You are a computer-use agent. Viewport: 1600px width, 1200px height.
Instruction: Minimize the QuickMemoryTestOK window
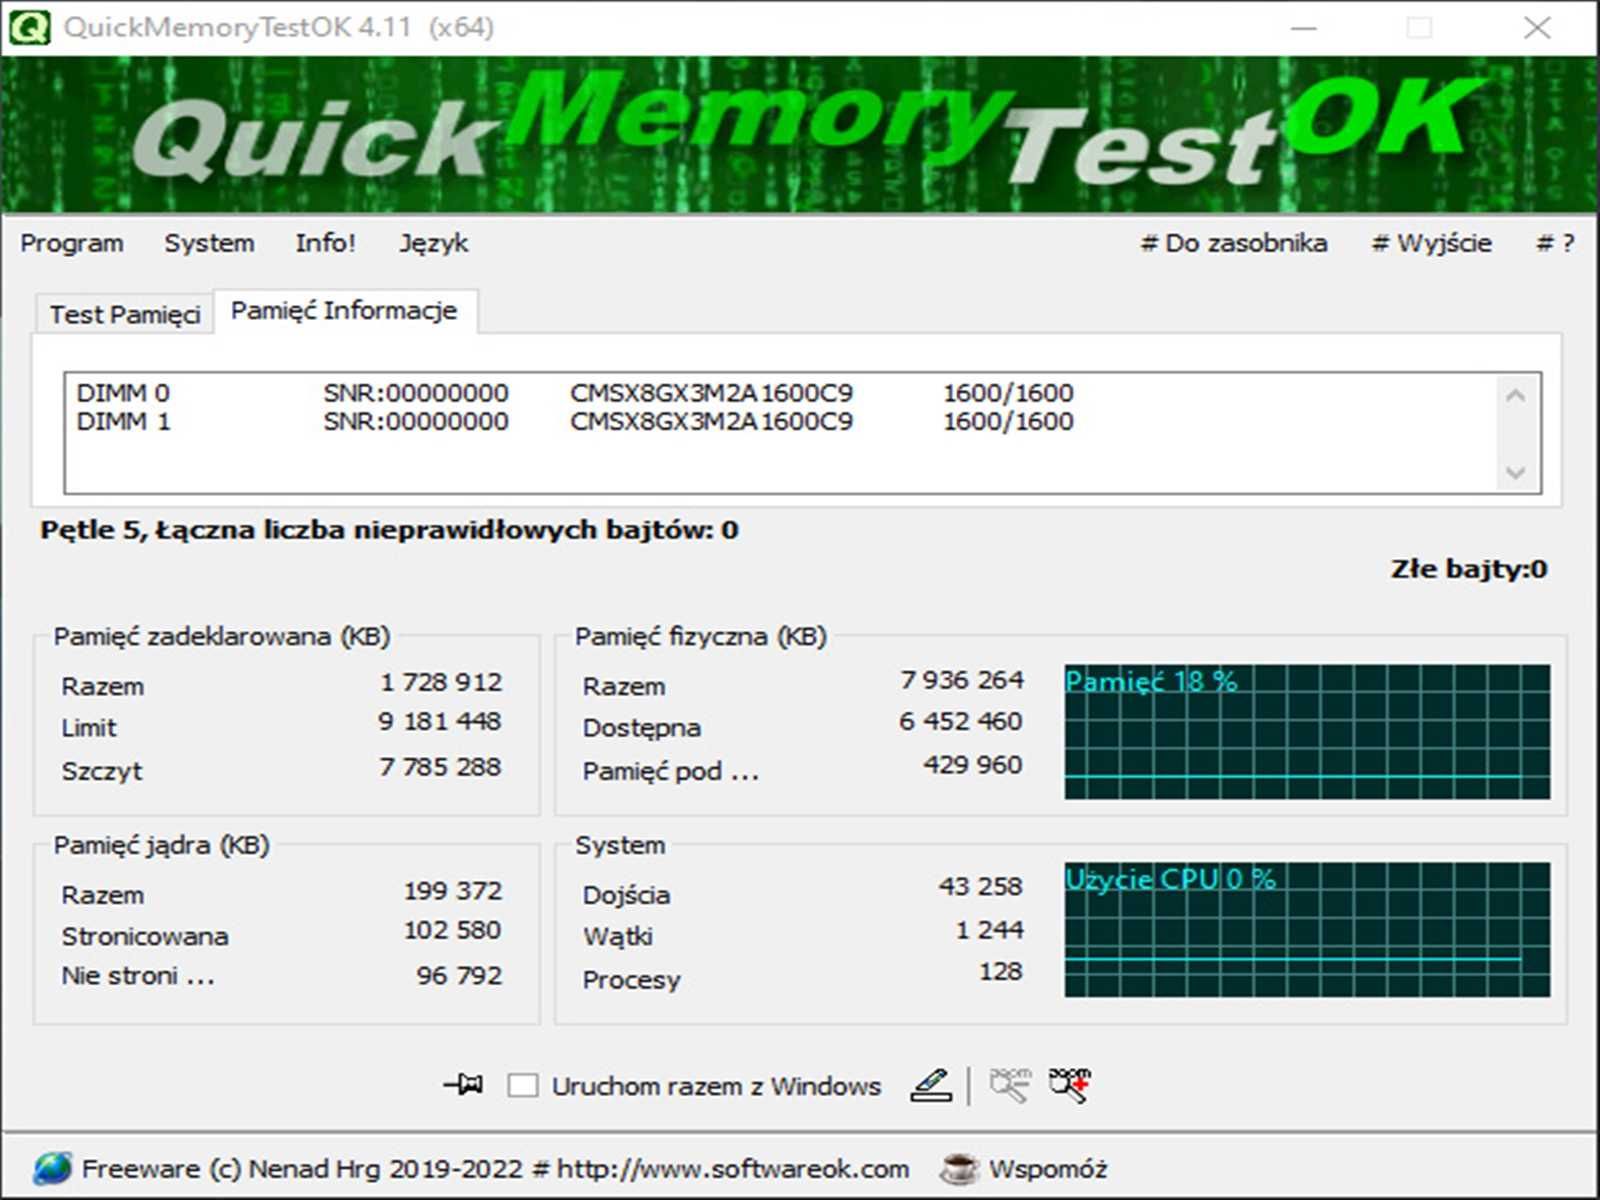pyautogui.click(x=1304, y=27)
